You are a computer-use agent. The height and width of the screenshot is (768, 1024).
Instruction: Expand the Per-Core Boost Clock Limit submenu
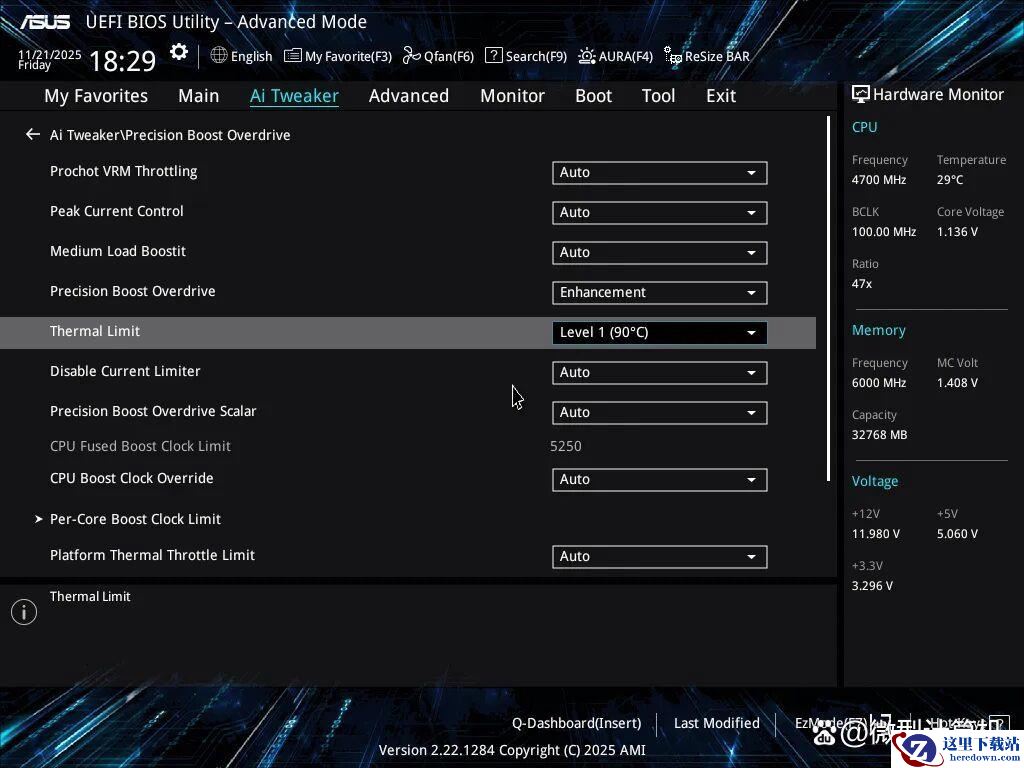135,519
